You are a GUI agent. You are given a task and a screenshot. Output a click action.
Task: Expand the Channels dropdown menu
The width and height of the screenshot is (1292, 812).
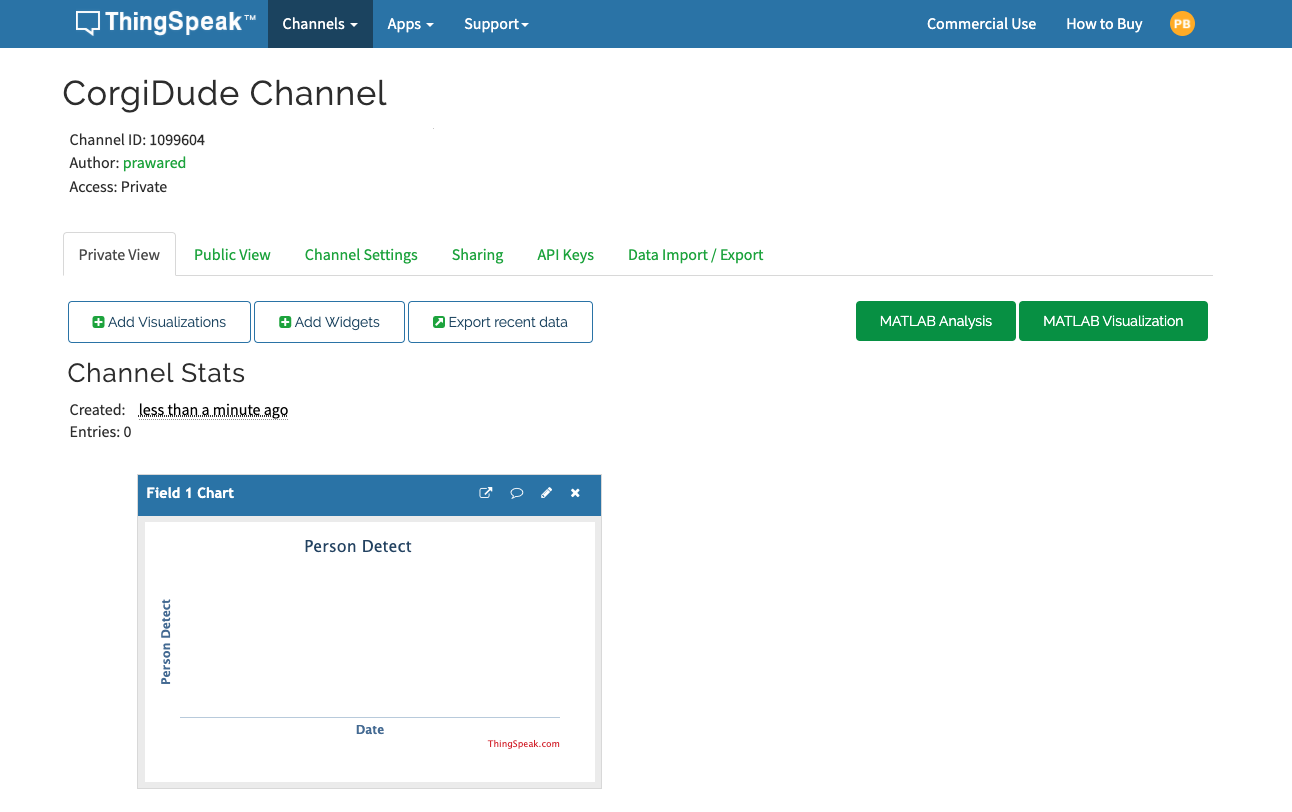320,24
